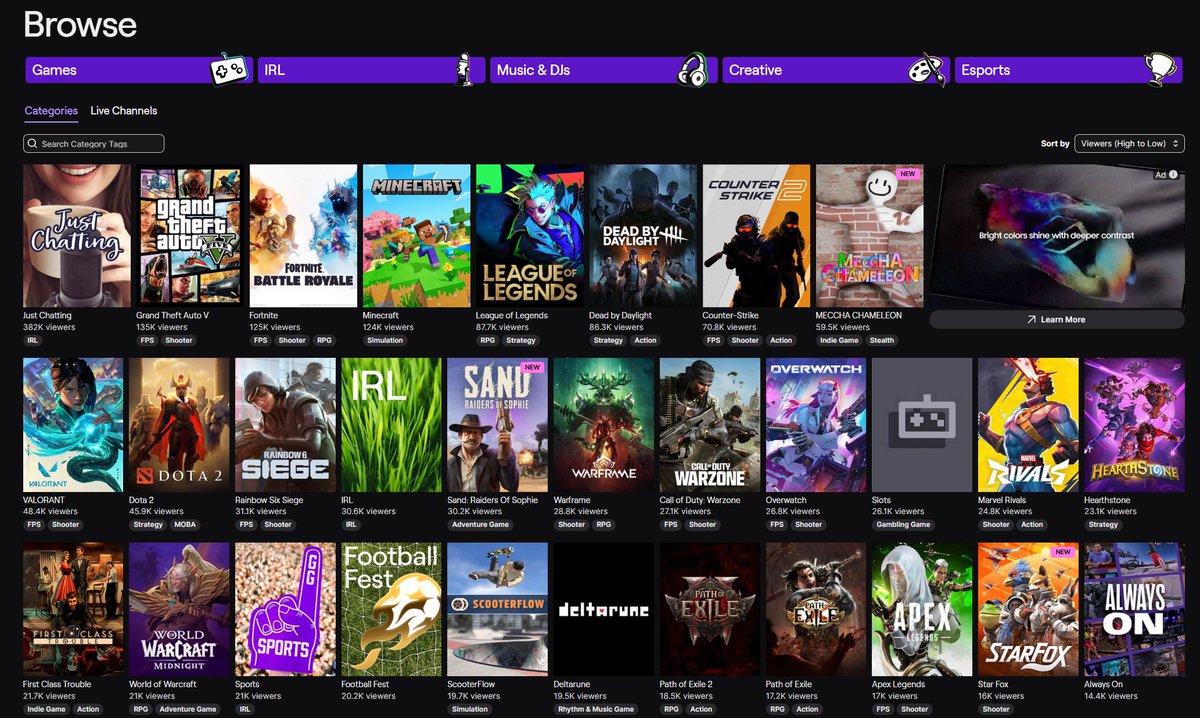
Task: Click the Indie Game tag under MECCHA CHAMELEON
Action: click(838, 340)
